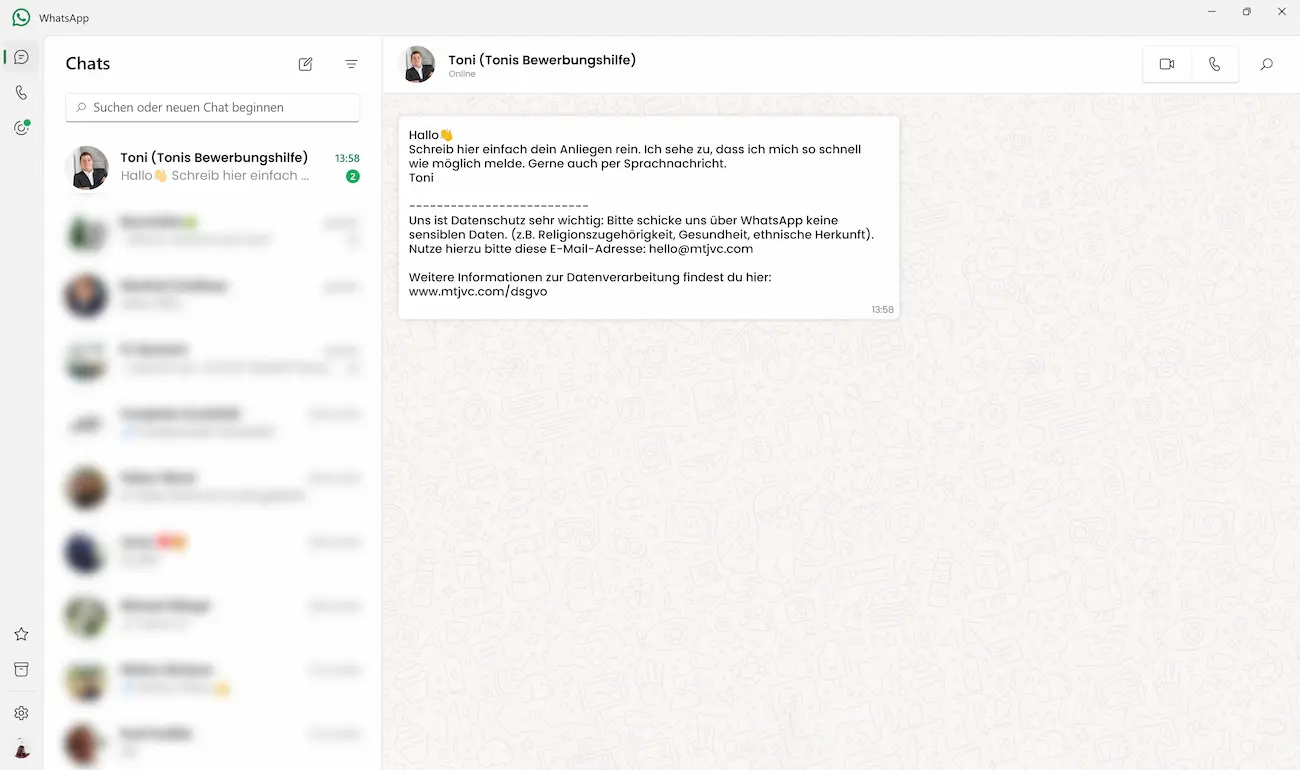Open the www.mtjvc.com/dsgvo link
Viewport: 1300px width, 770px height.
click(478, 292)
